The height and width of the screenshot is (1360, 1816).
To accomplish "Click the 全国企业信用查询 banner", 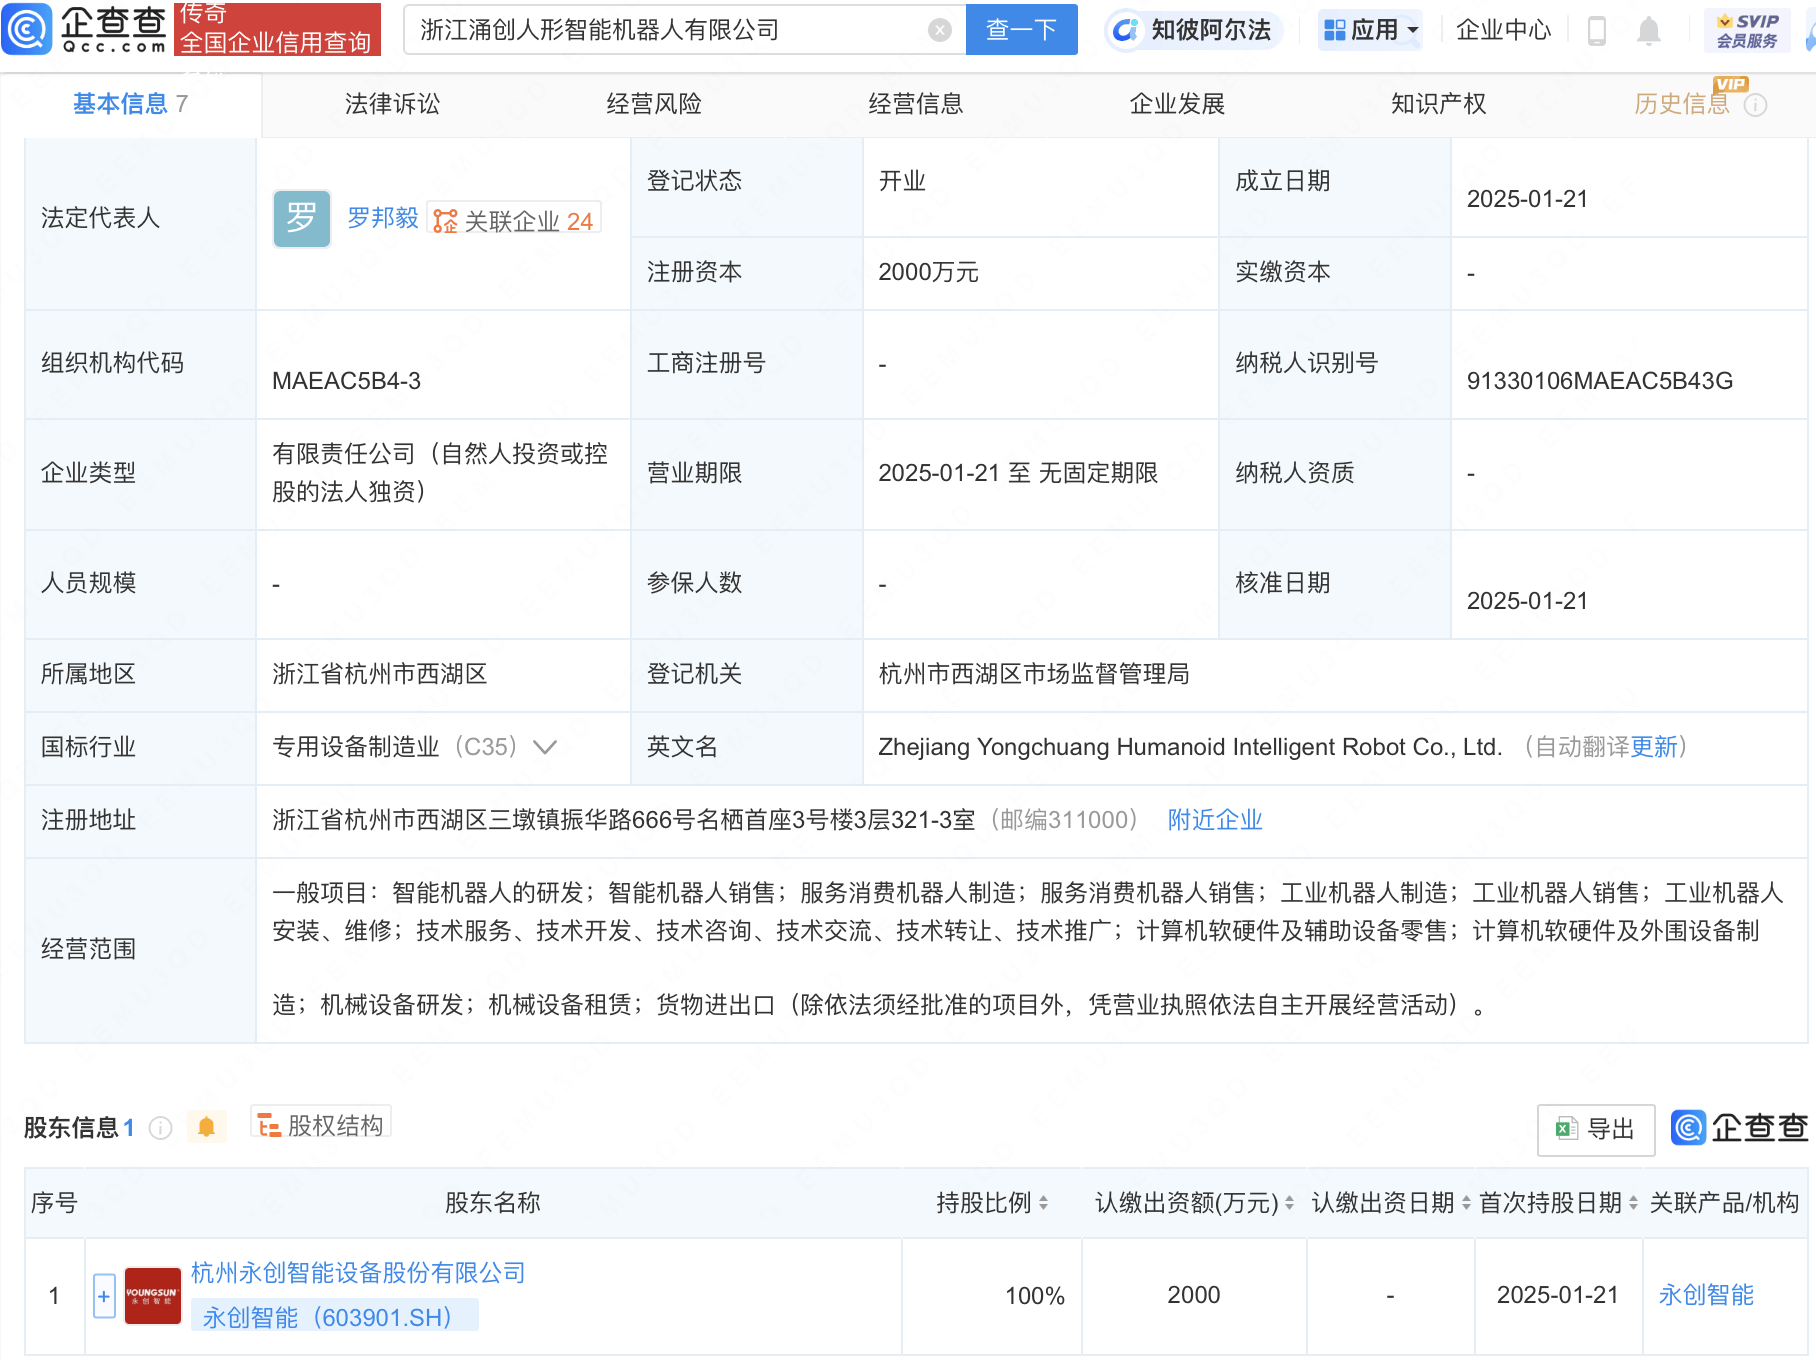I will click(x=277, y=29).
